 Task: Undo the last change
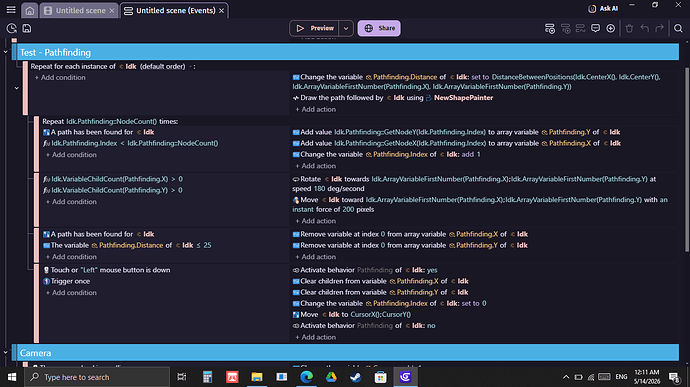coord(645,29)
